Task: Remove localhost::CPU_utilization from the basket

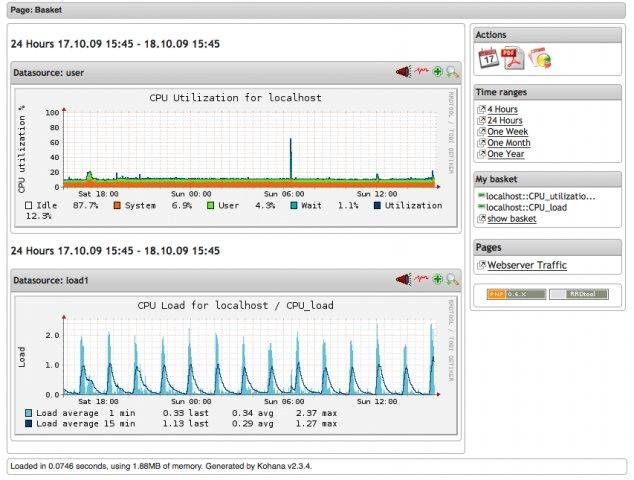Action: (481, 196)
